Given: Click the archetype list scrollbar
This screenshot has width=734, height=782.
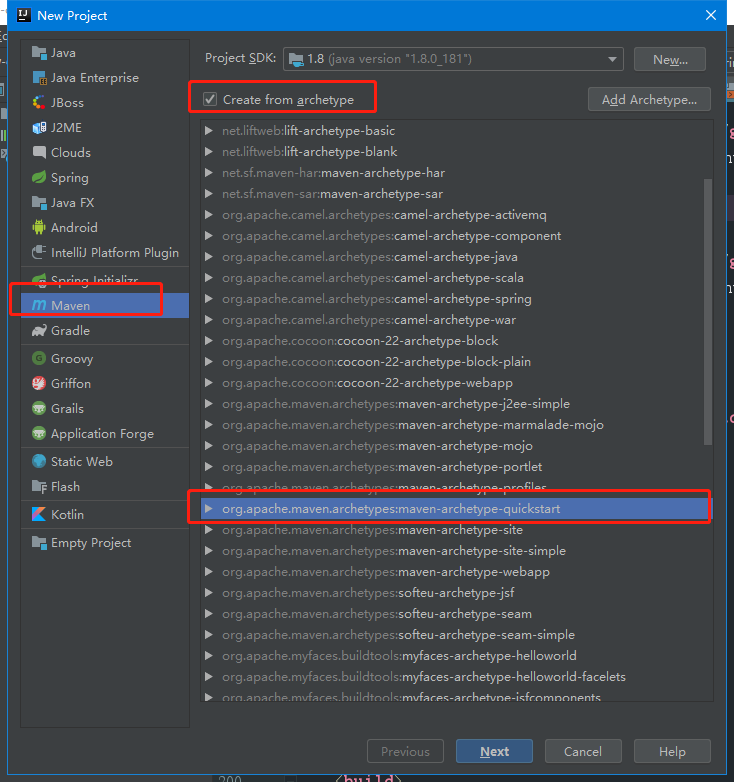Looking at the screenshot, I should [x=708, y=312].
